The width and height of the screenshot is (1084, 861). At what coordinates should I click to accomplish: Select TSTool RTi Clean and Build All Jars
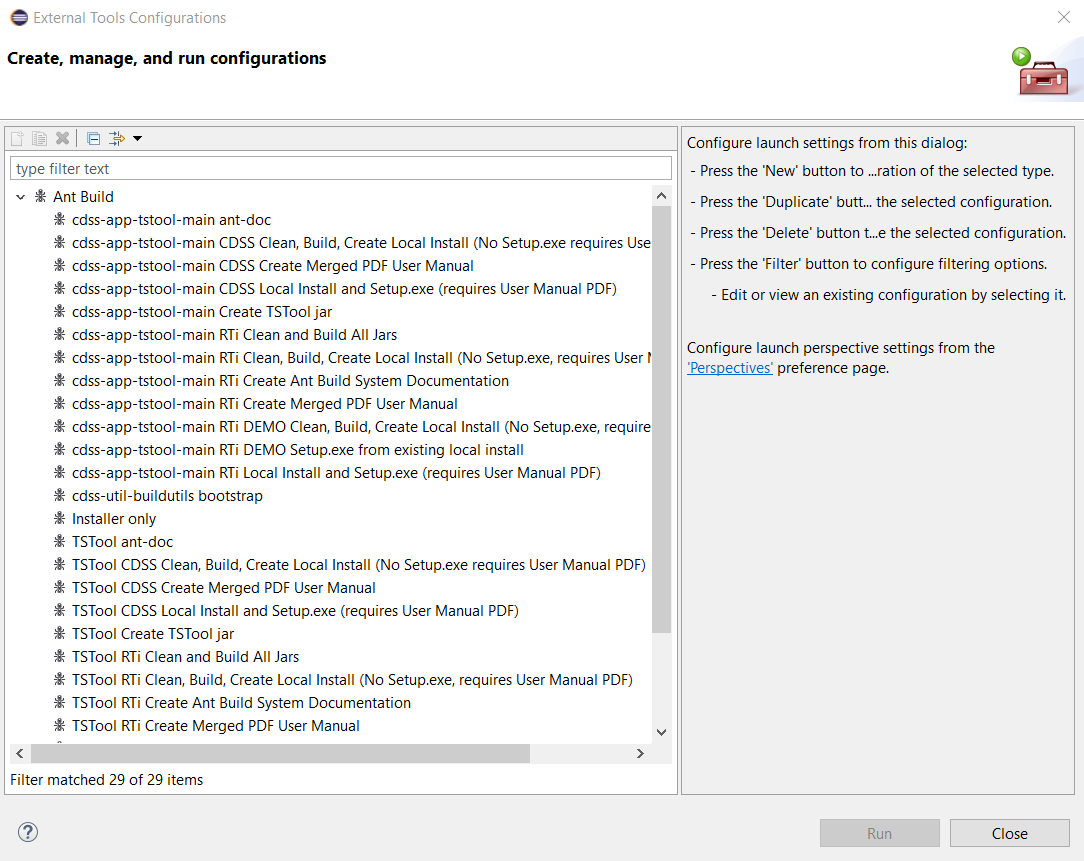tap(185, 657)
